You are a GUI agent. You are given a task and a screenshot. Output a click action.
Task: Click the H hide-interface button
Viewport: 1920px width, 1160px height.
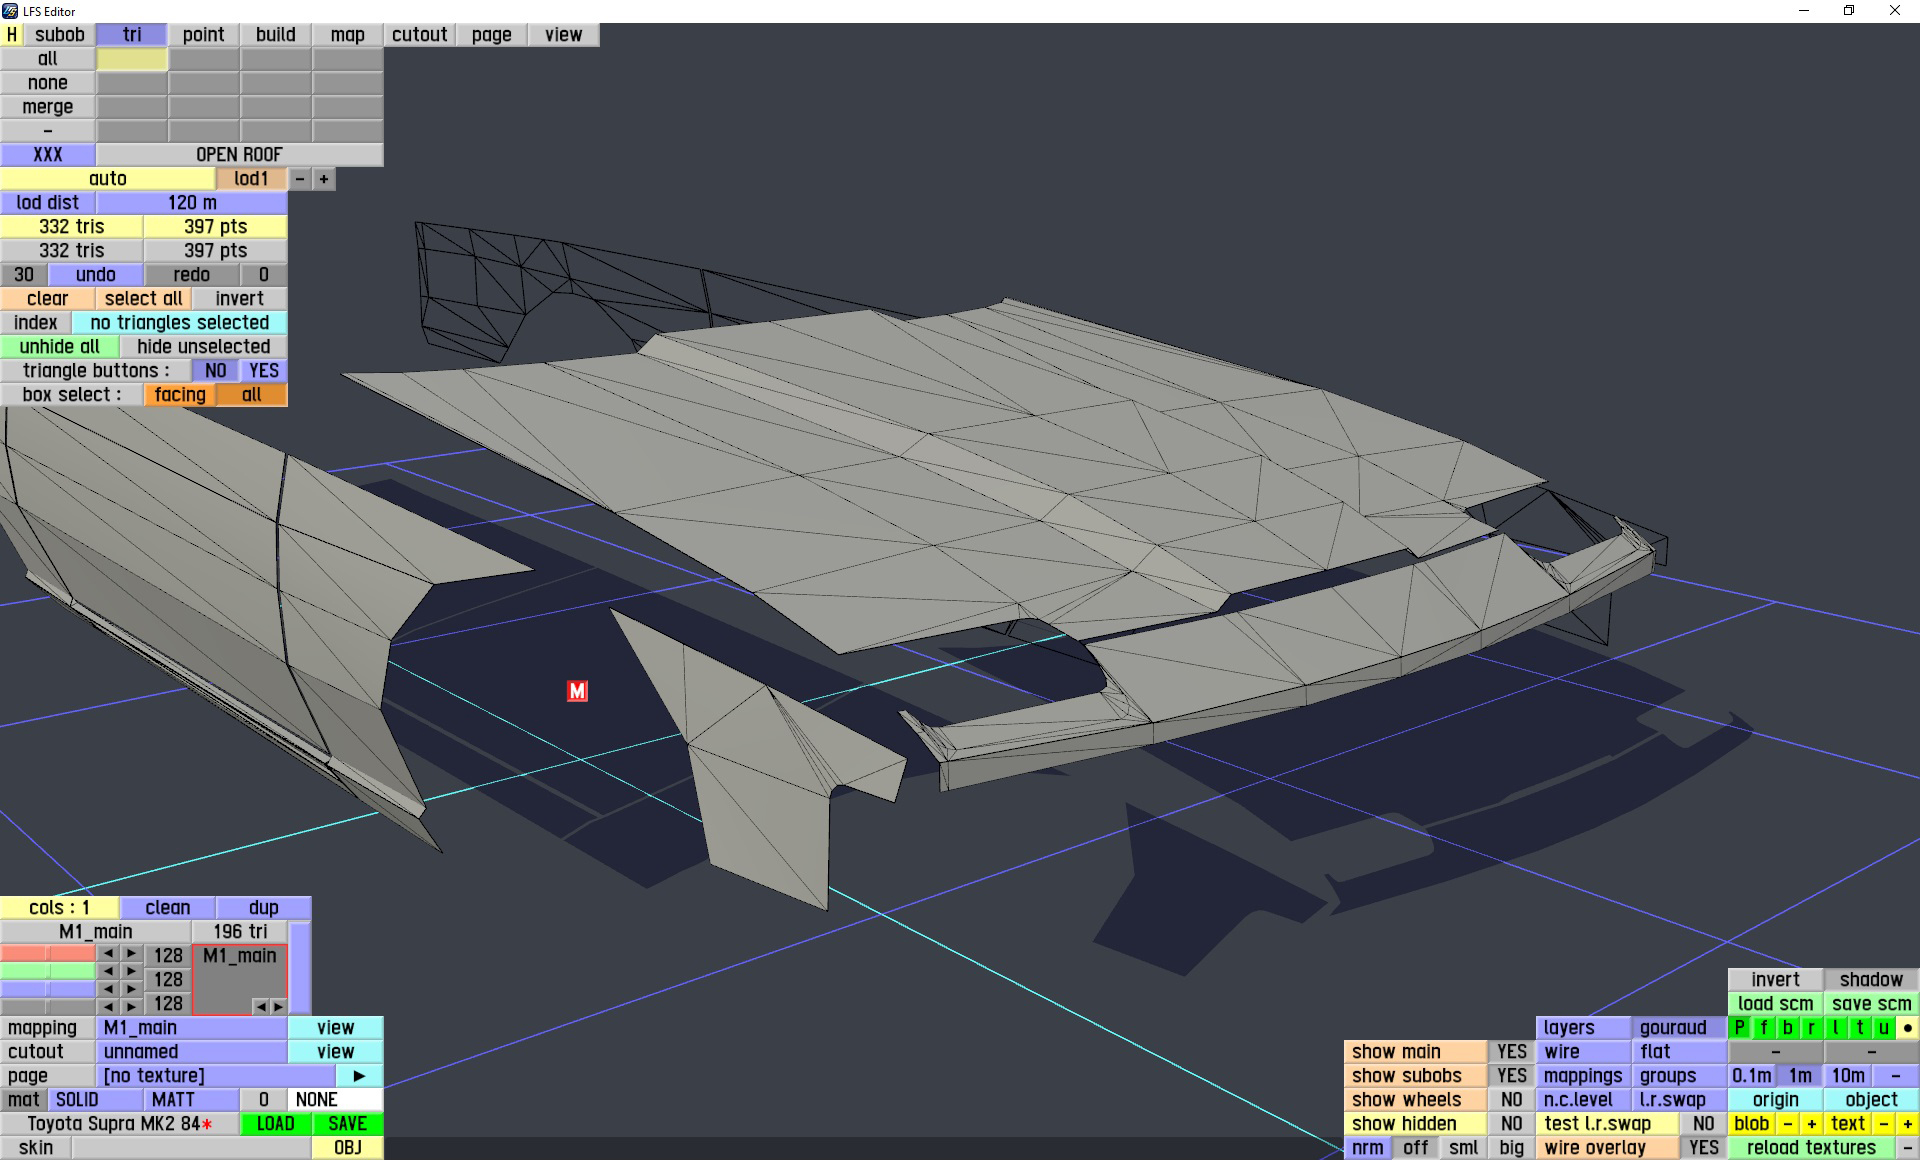point(12,35)
